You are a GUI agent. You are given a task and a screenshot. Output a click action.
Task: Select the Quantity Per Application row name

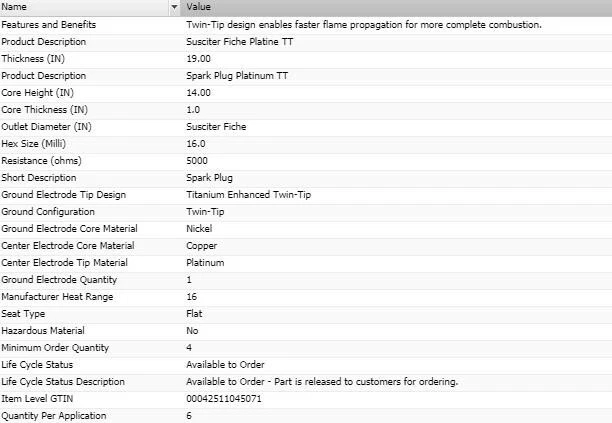(54, 416)
